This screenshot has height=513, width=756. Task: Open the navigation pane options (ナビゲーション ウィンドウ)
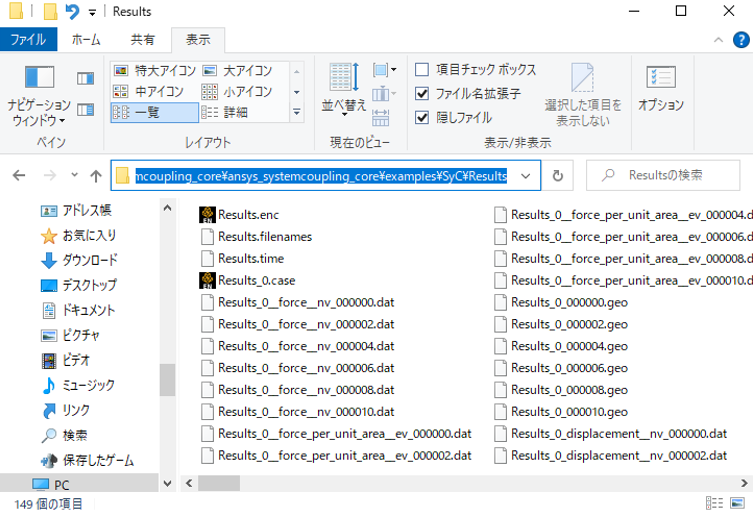(x=39, y=96)
